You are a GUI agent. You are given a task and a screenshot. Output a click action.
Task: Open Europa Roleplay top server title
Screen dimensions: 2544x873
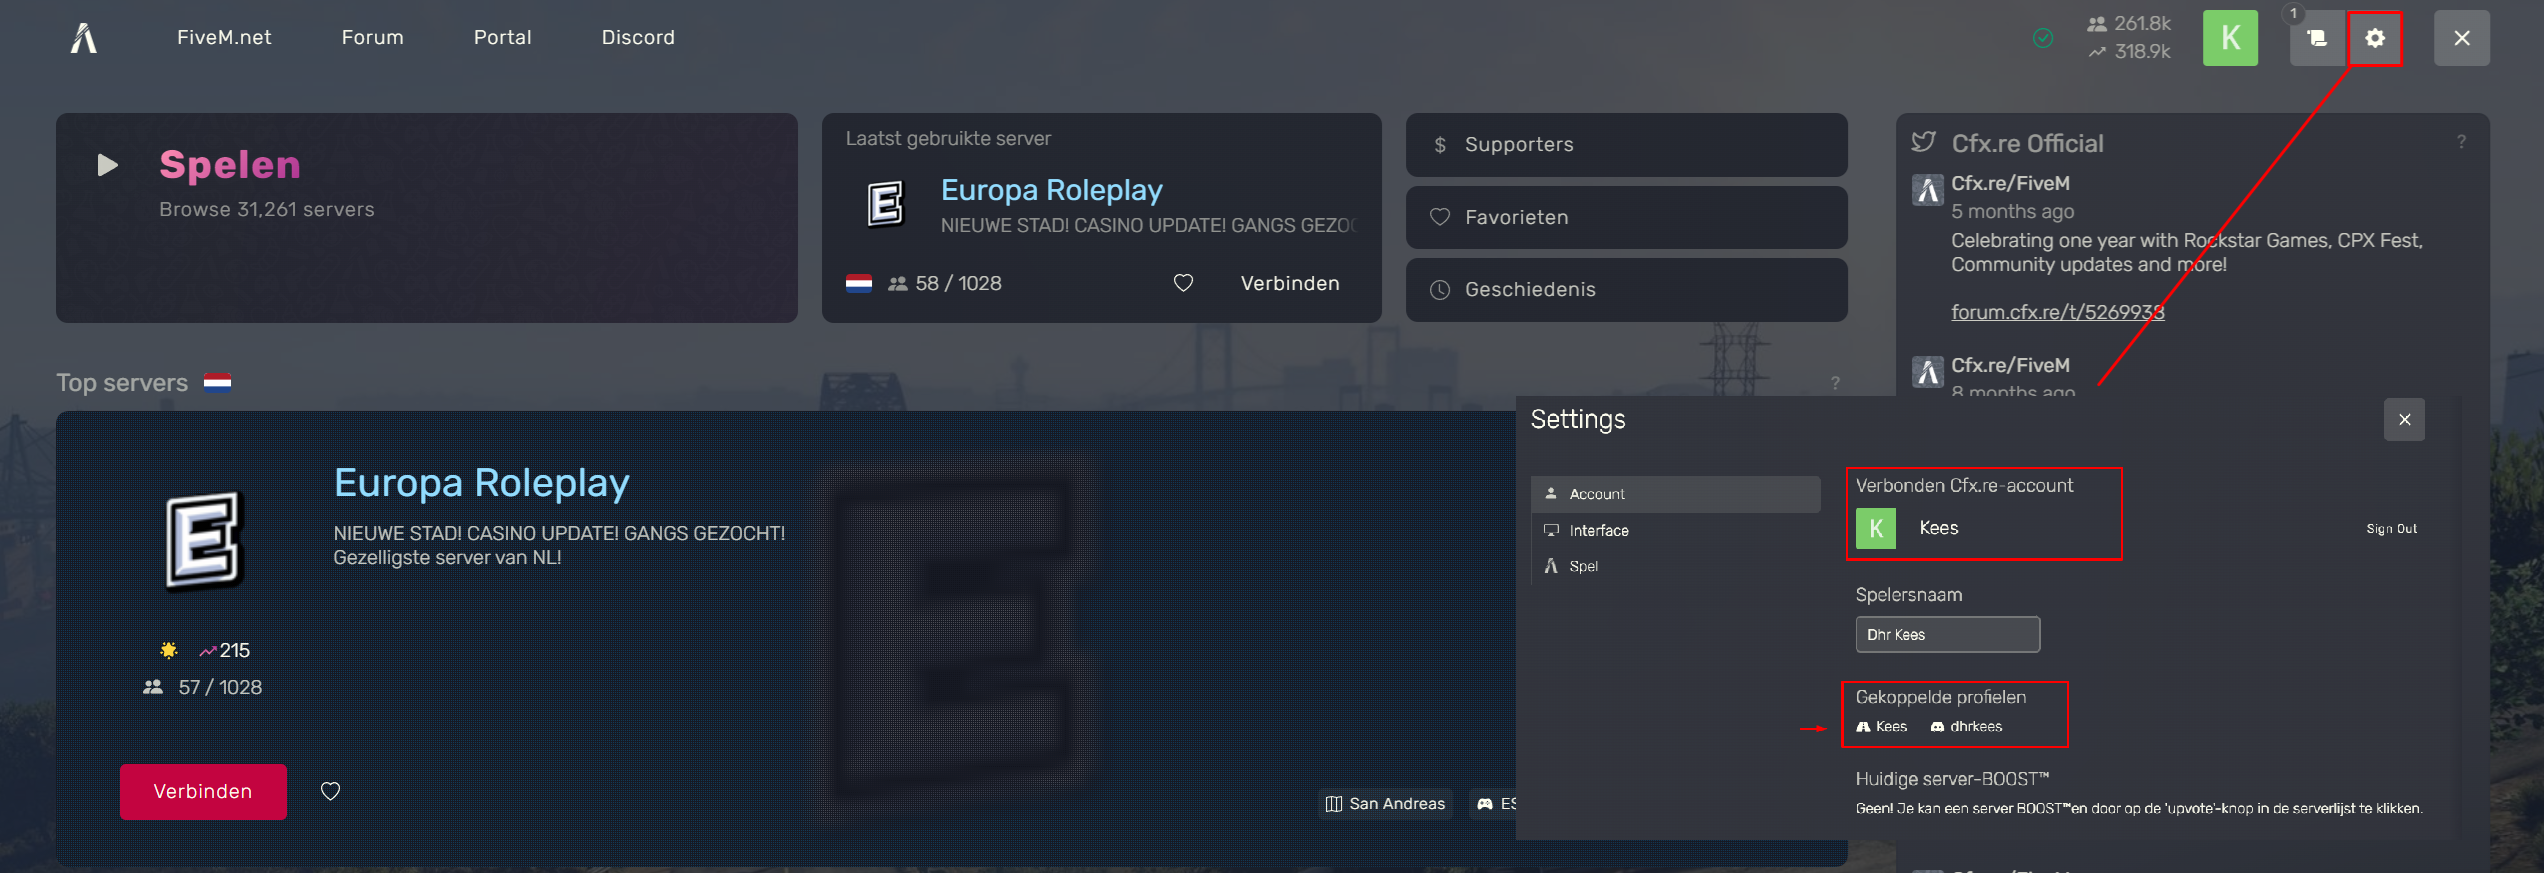[481, 483]
